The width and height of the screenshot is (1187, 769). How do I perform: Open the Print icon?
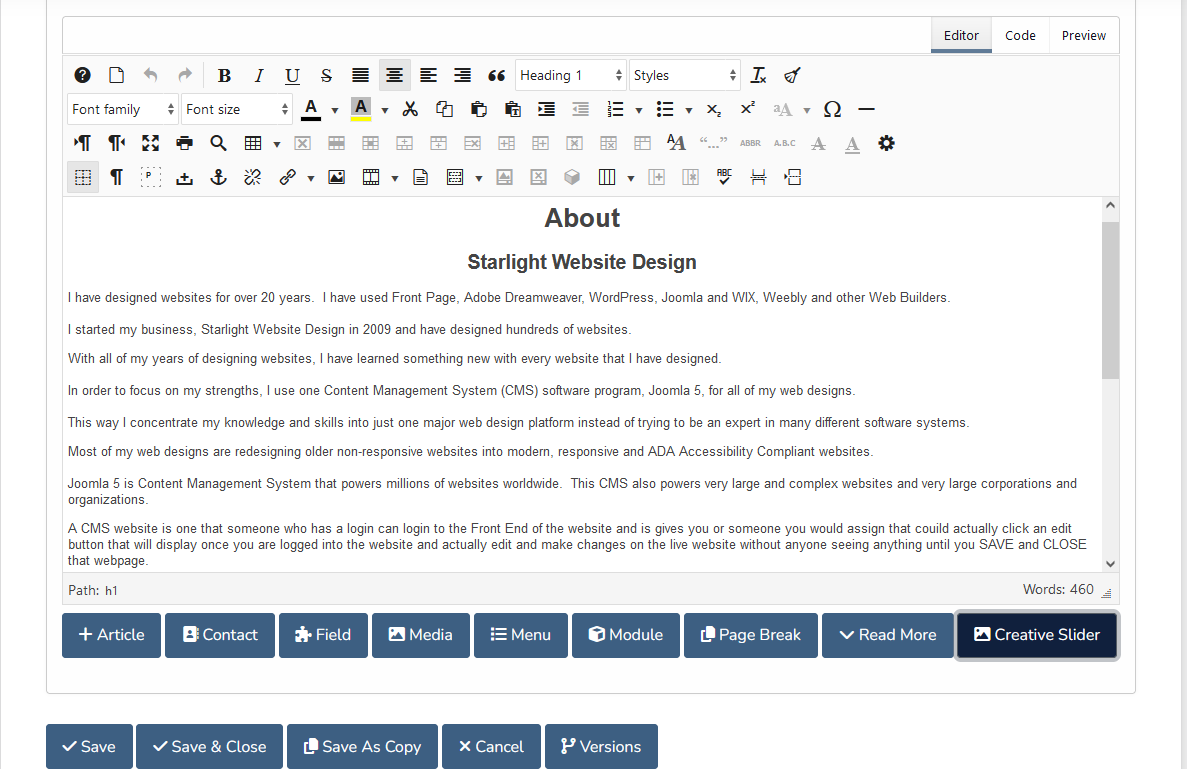[x=184, y=143]
